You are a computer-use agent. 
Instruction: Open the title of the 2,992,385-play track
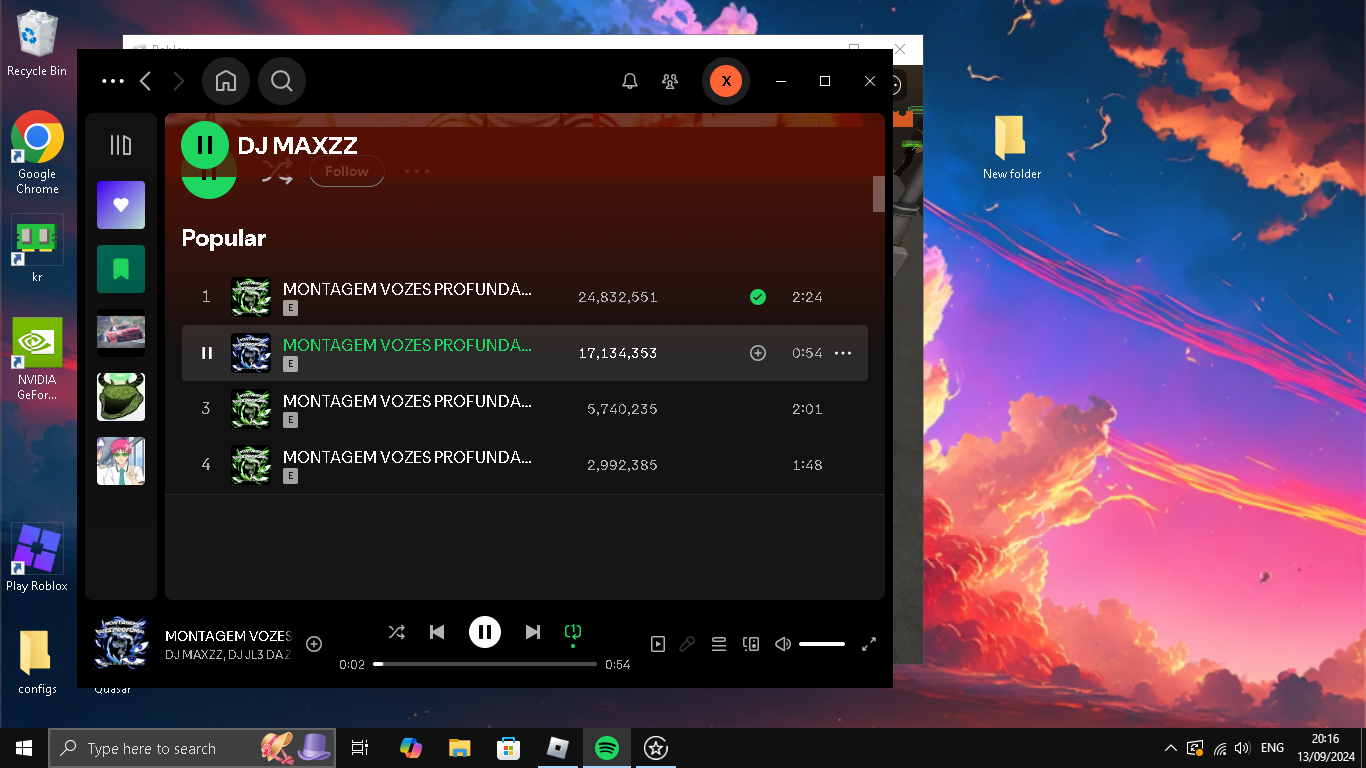(407, 457)
